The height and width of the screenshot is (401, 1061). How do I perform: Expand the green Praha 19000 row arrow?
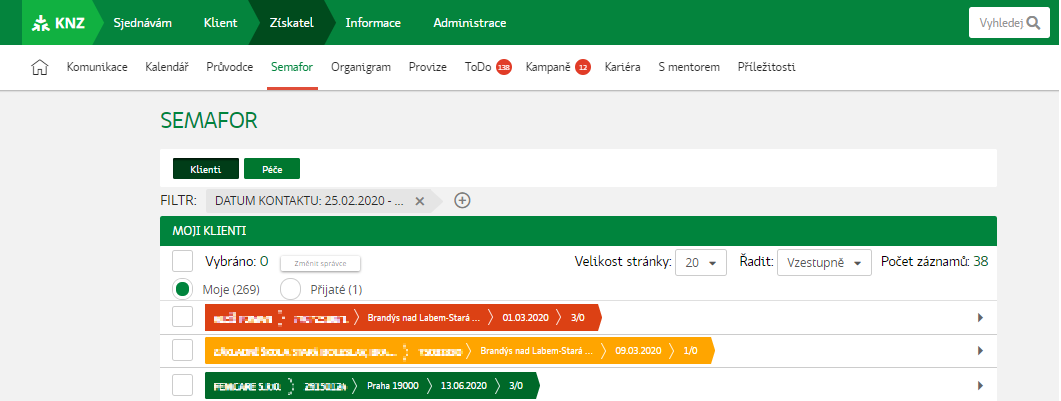tap(978, 385)
